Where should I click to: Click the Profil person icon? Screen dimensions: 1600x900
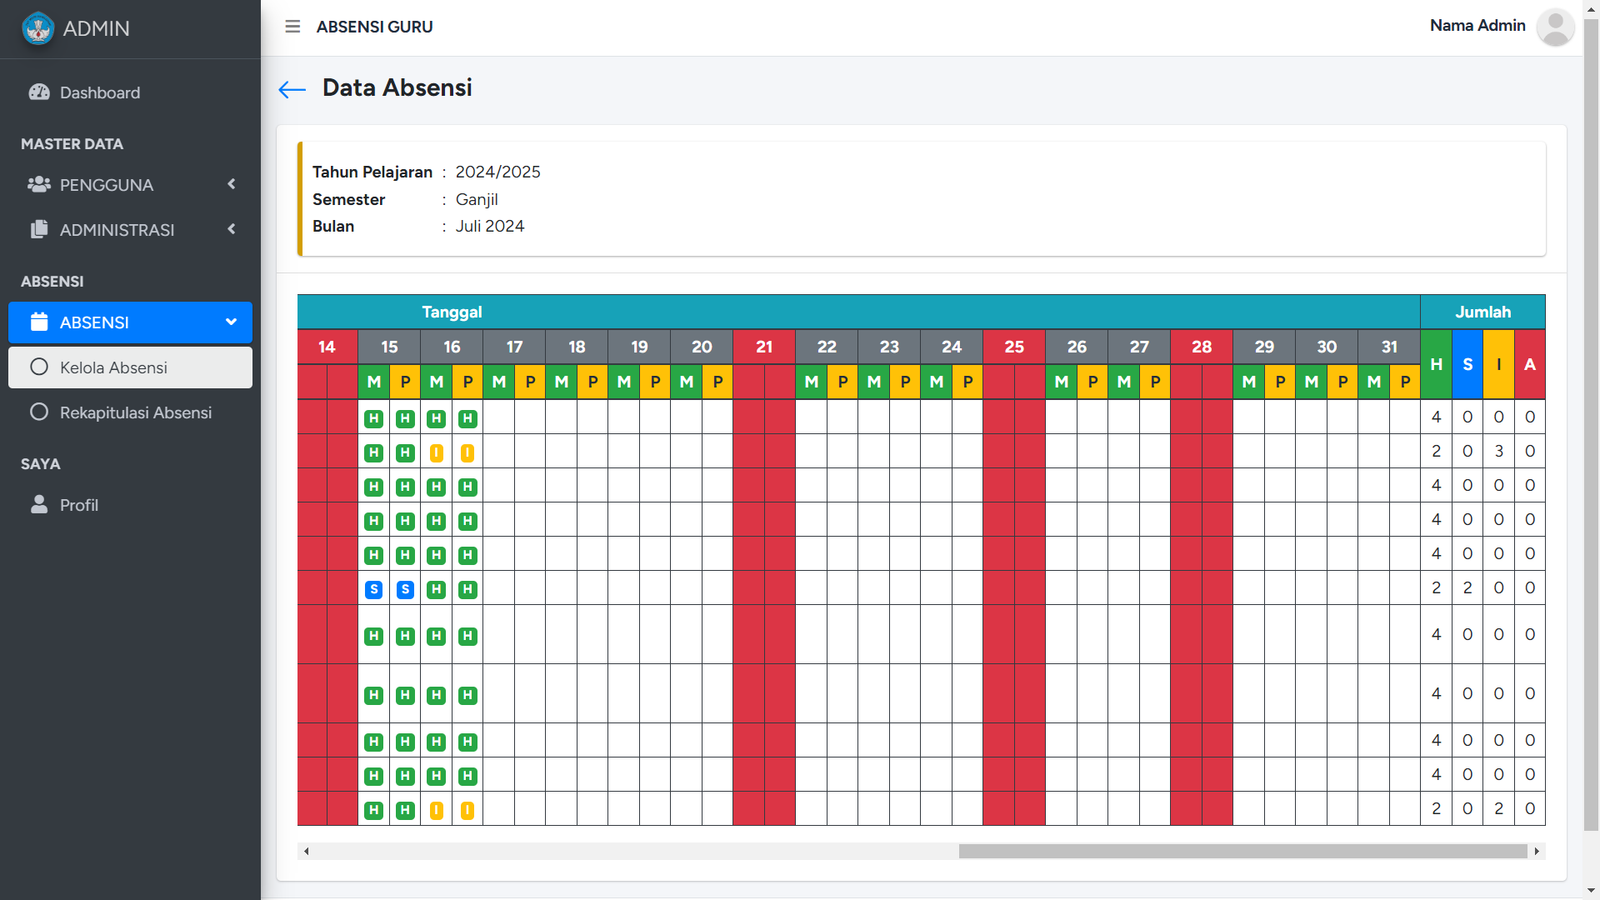pyautogui.click(x=39, y=504)
